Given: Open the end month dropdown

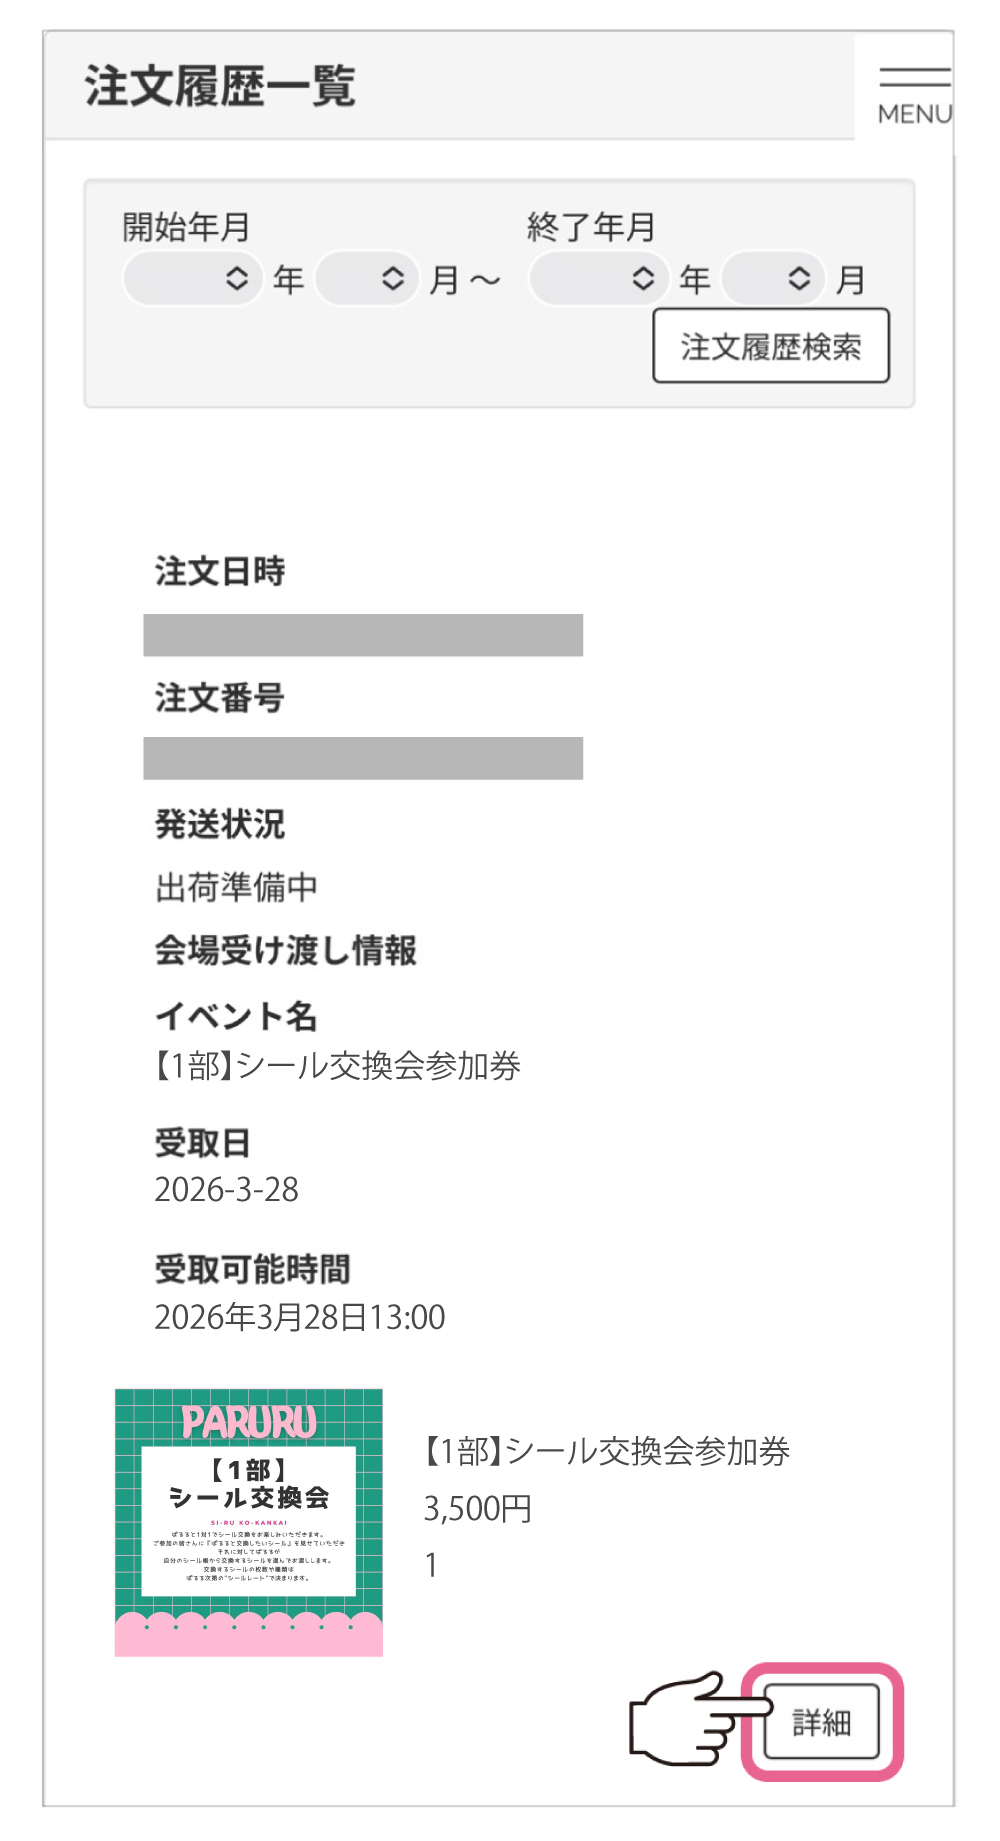Looking at the screenshot, I should [773, 278].
